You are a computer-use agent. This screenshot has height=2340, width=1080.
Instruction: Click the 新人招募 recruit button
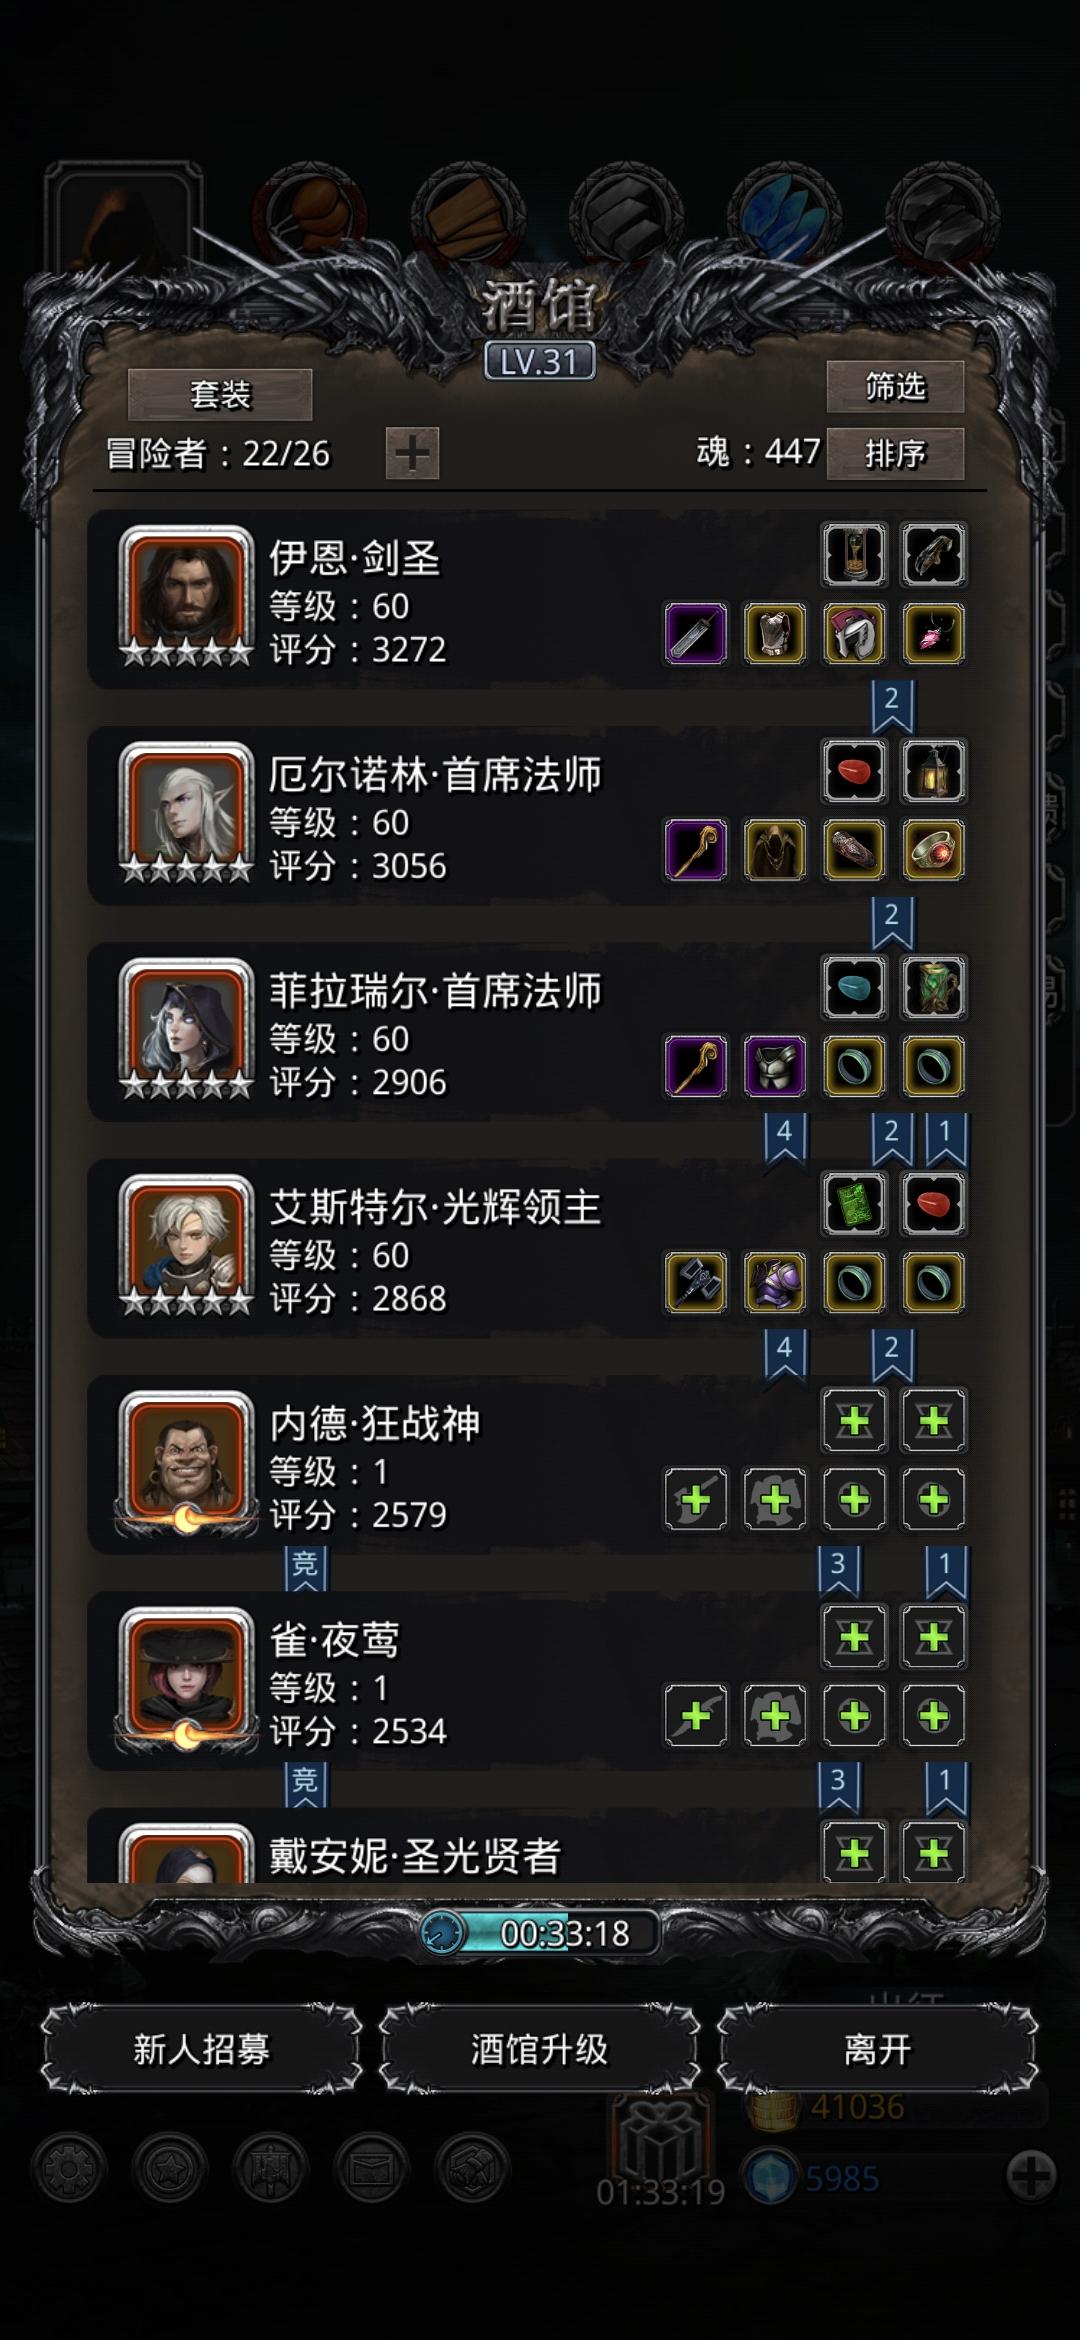[201, 2050]
